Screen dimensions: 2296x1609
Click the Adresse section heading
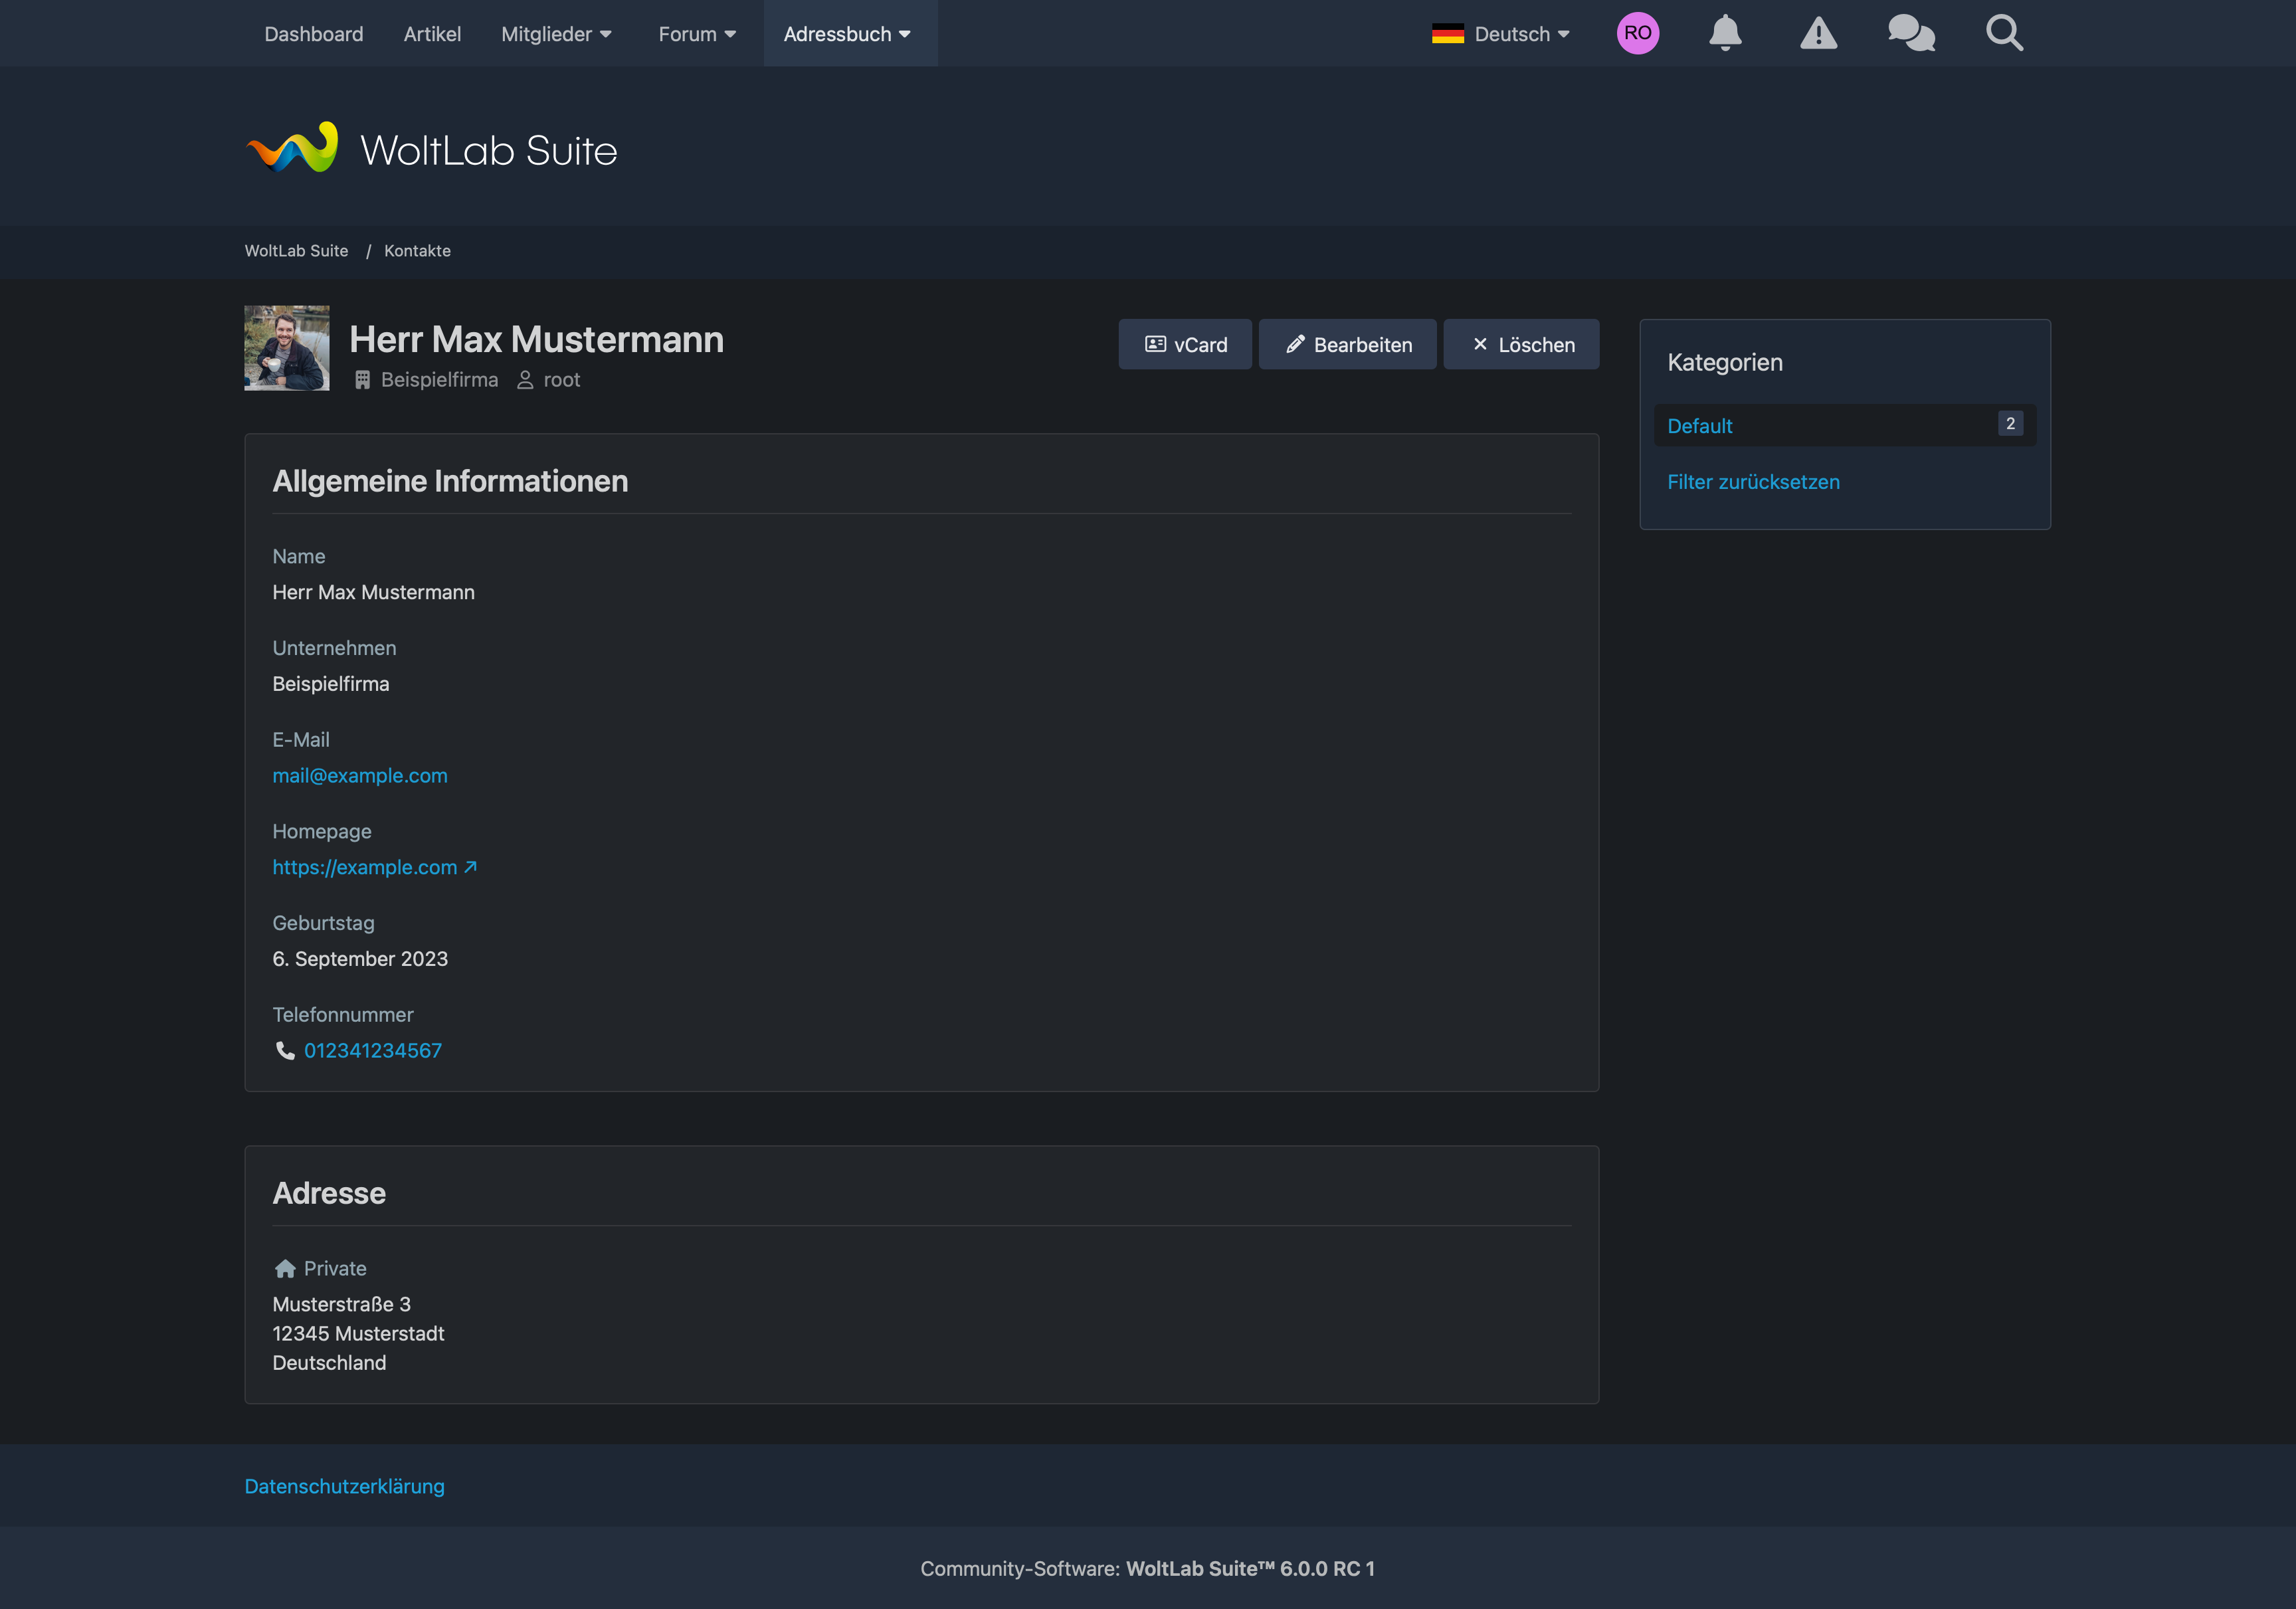pyautogui.click(x=329, y=1193)
